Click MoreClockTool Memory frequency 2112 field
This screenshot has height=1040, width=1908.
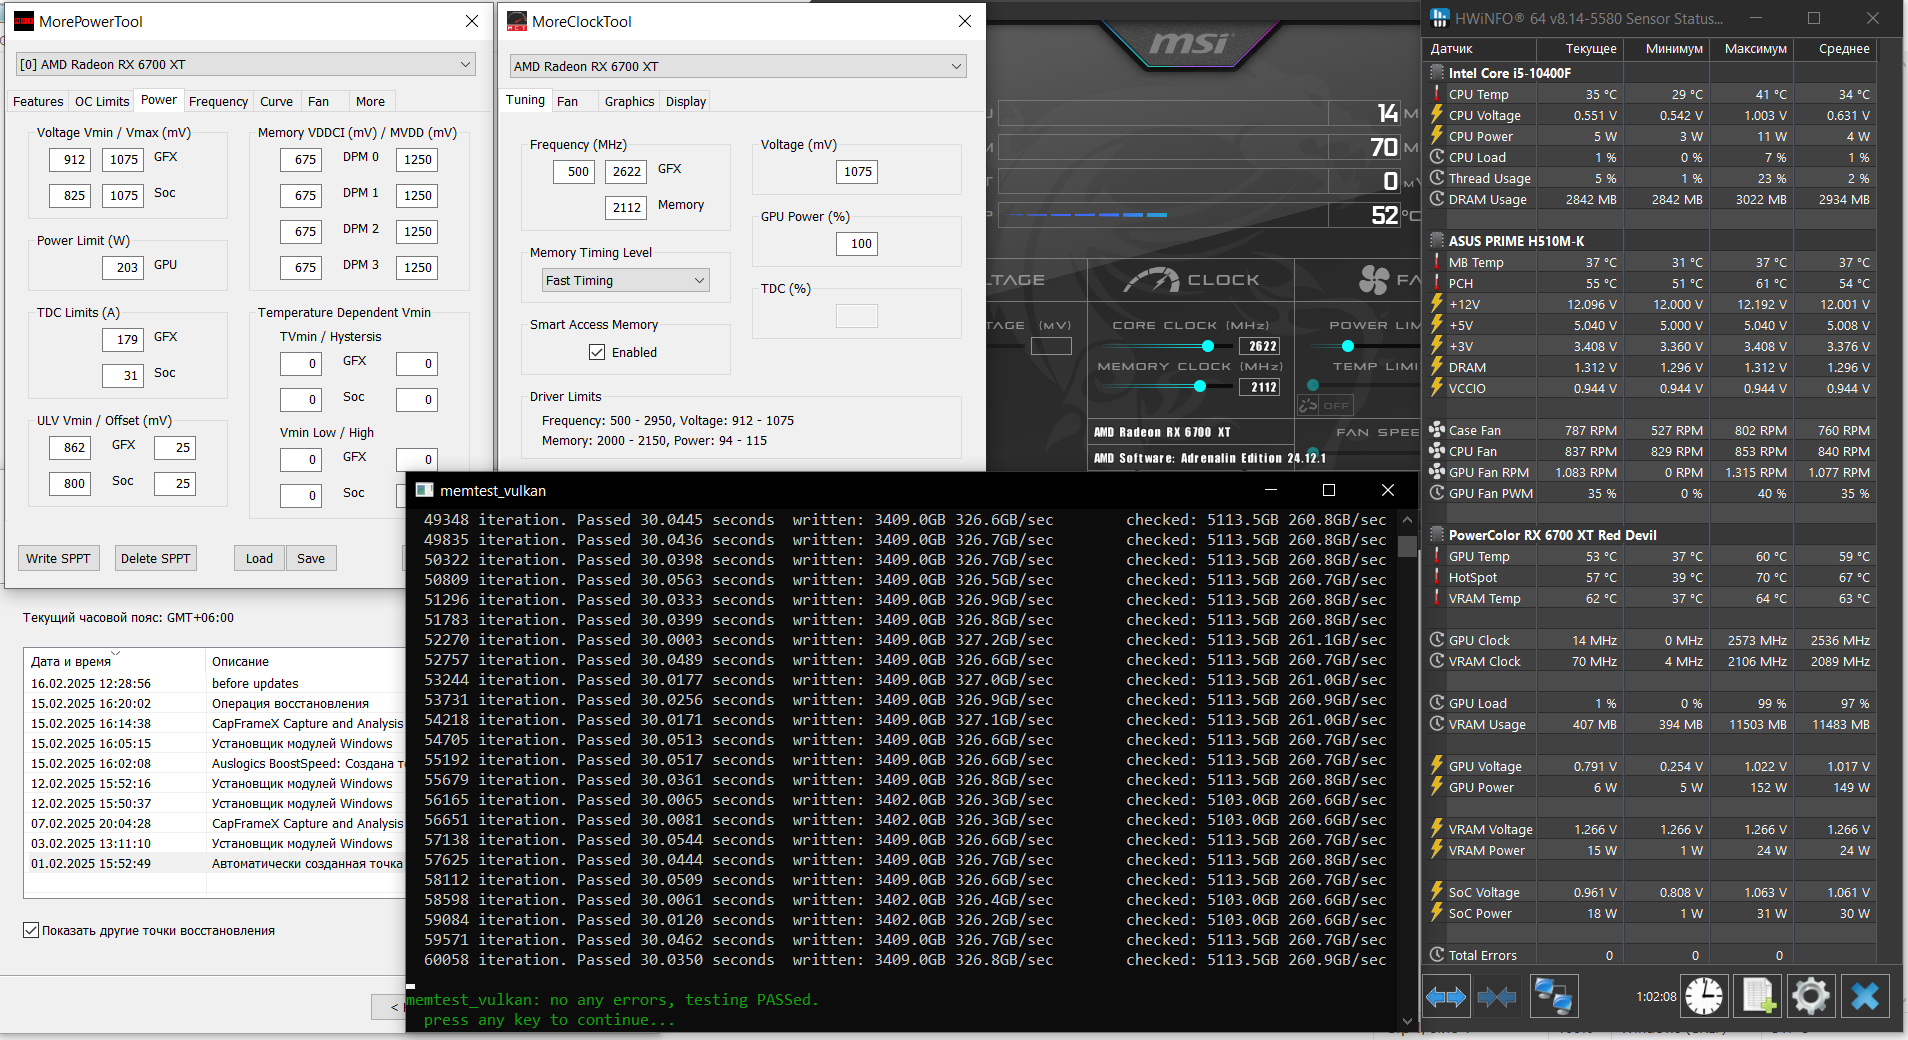pyautogui.click(x=626, y=207)
